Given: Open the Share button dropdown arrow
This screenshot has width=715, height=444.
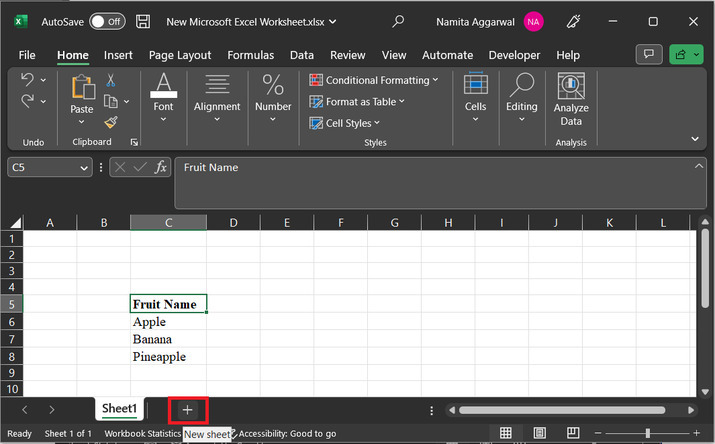Looking at the screenshot, I should pos(697,55).
